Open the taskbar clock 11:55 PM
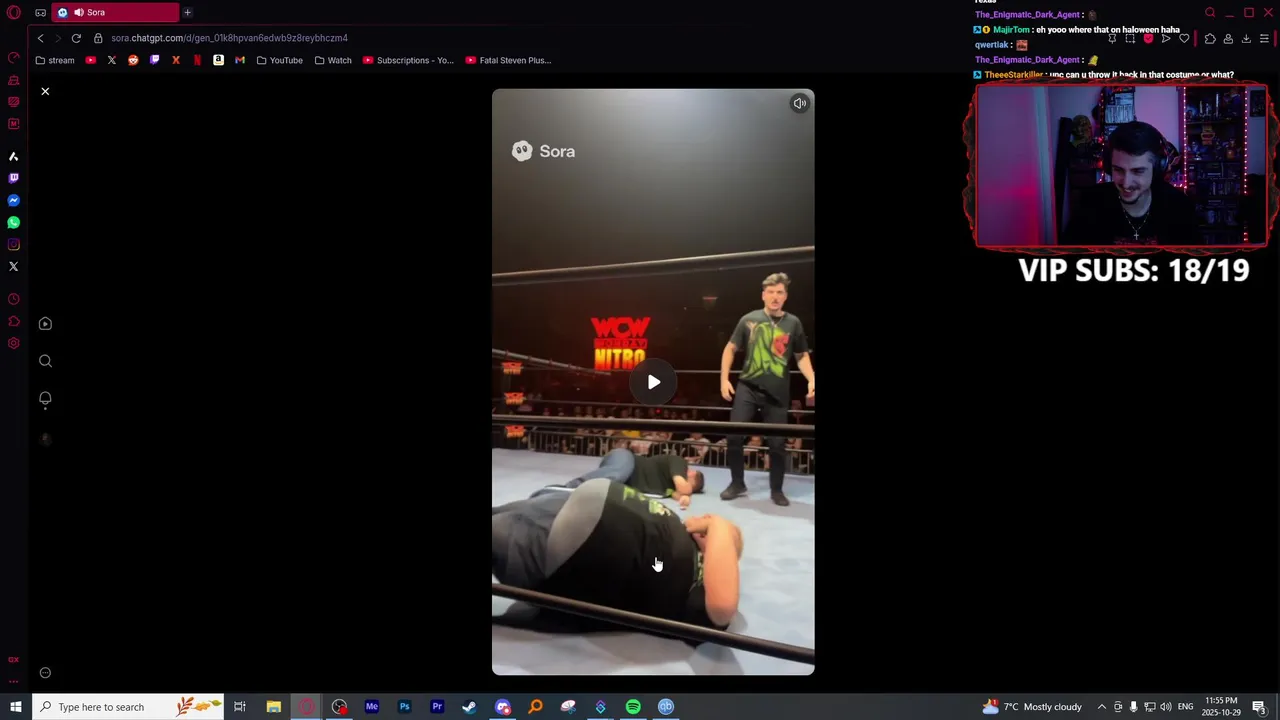The height and width of the screenshot is (720, 1280). pos(1222,707)
